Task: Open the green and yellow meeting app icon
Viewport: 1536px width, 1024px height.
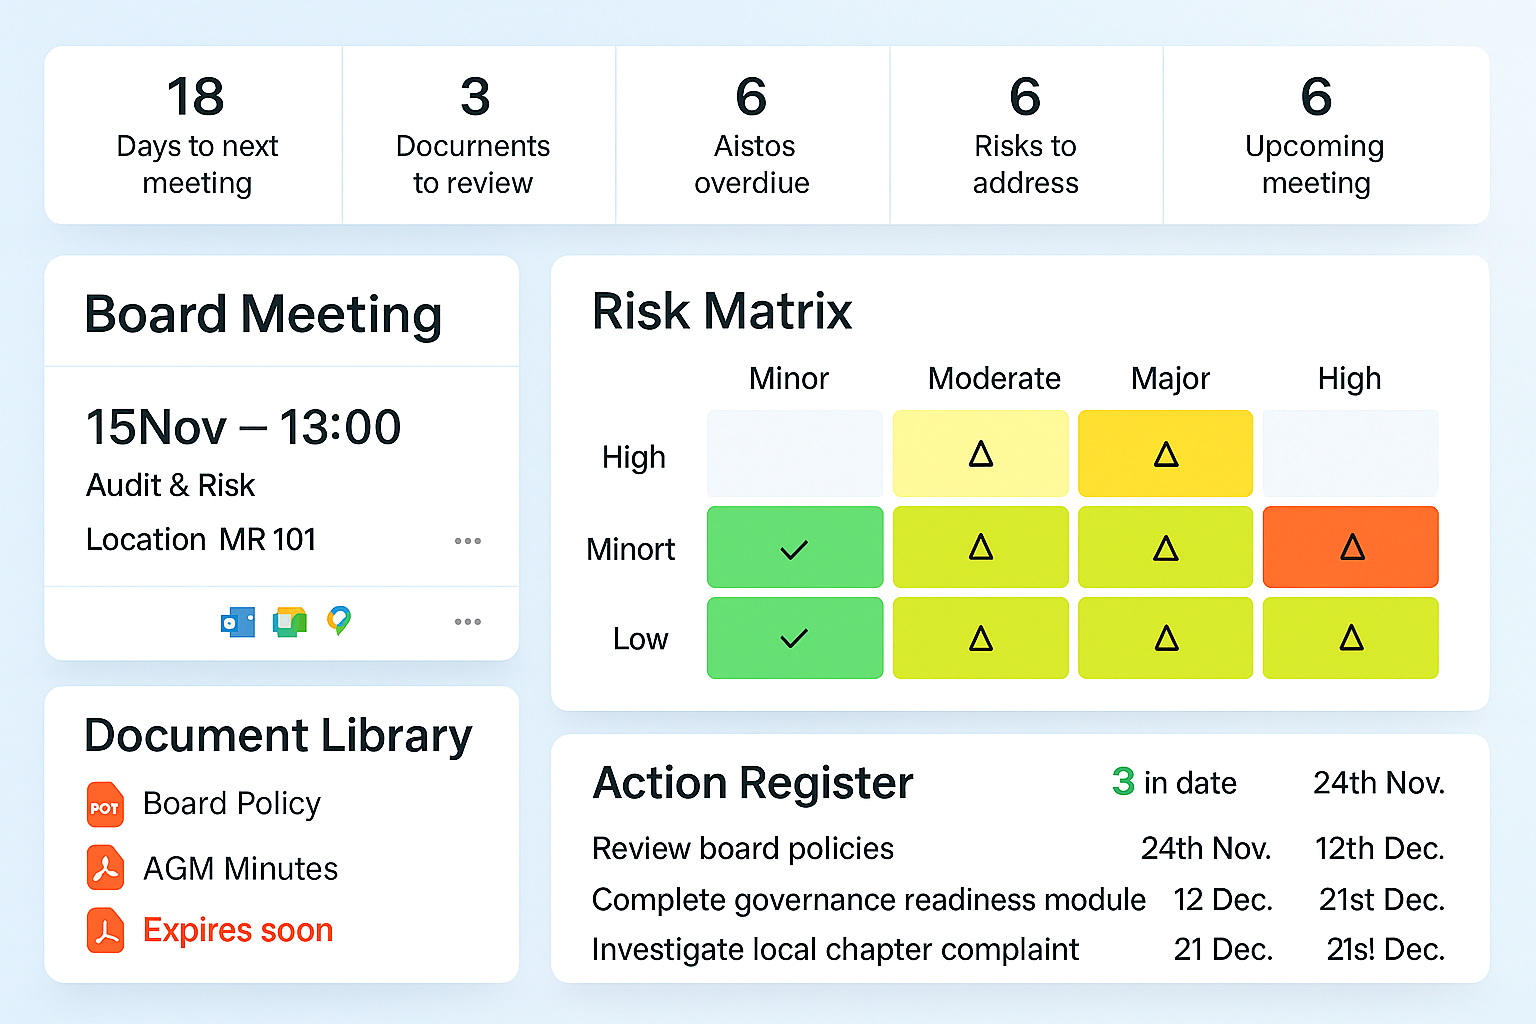Action: coord(290,622)
